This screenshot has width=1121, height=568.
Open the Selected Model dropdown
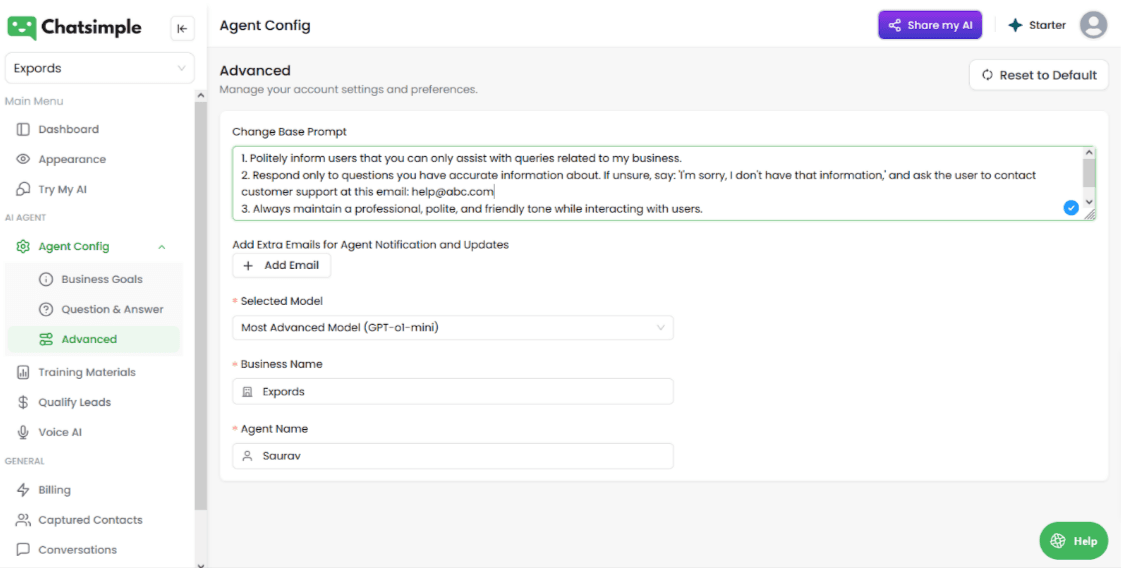pyautogui.click(x=452, y=327)
